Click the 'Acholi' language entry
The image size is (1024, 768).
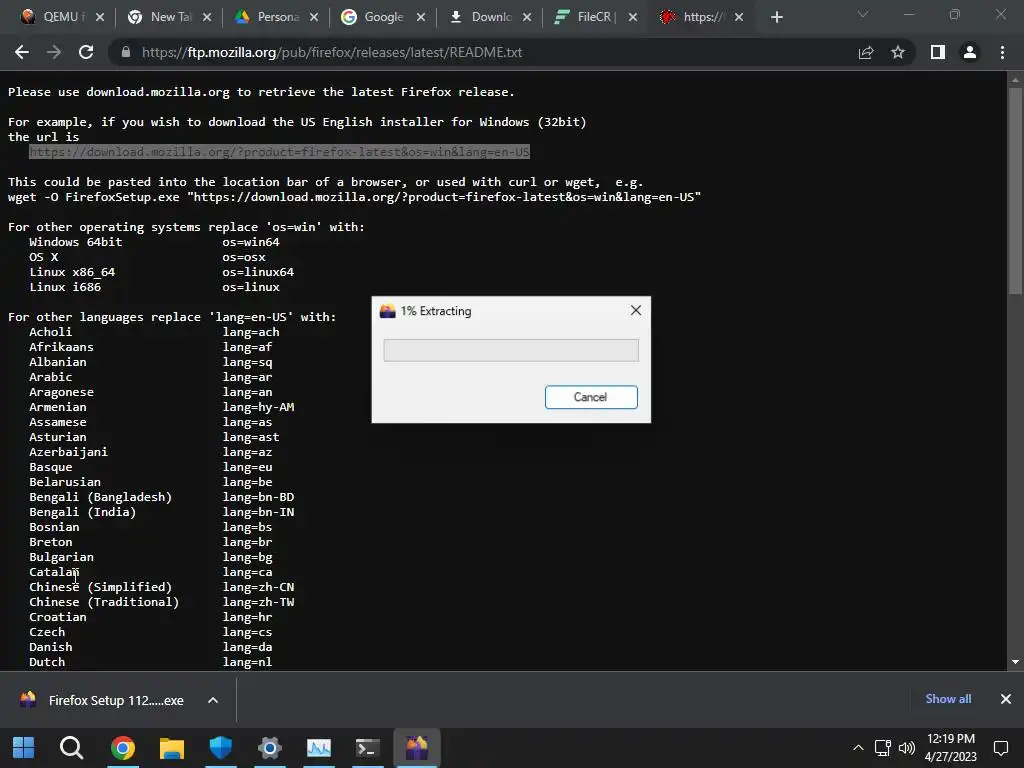(50, 332)
